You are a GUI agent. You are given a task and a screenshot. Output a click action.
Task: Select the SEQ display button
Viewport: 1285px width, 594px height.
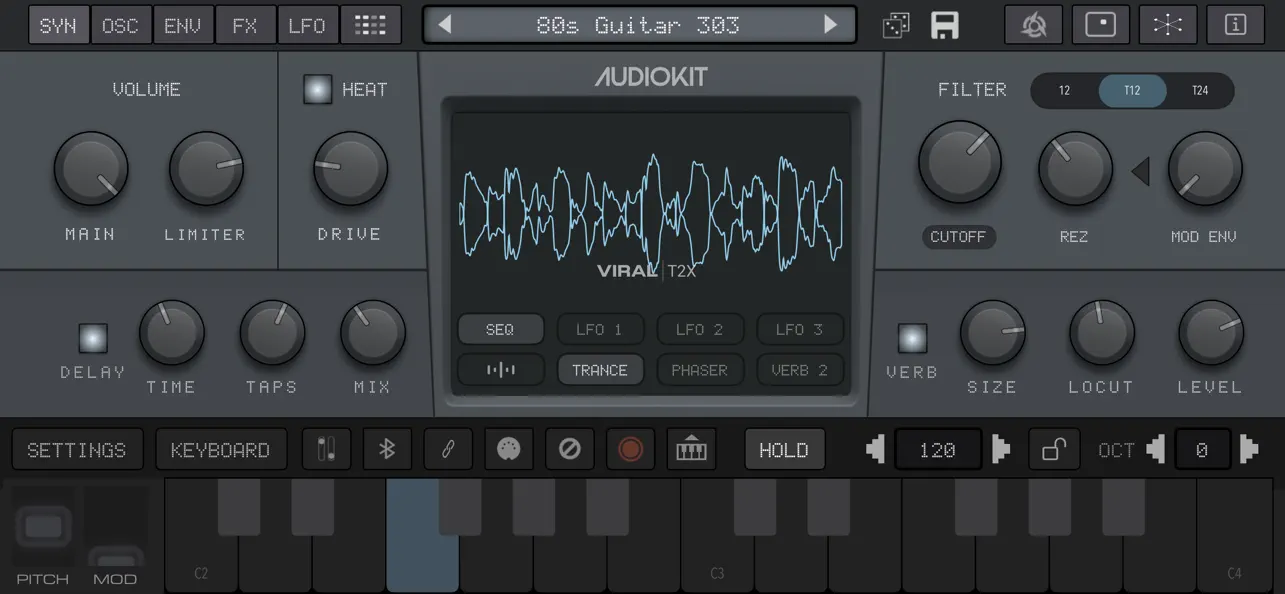501,329
